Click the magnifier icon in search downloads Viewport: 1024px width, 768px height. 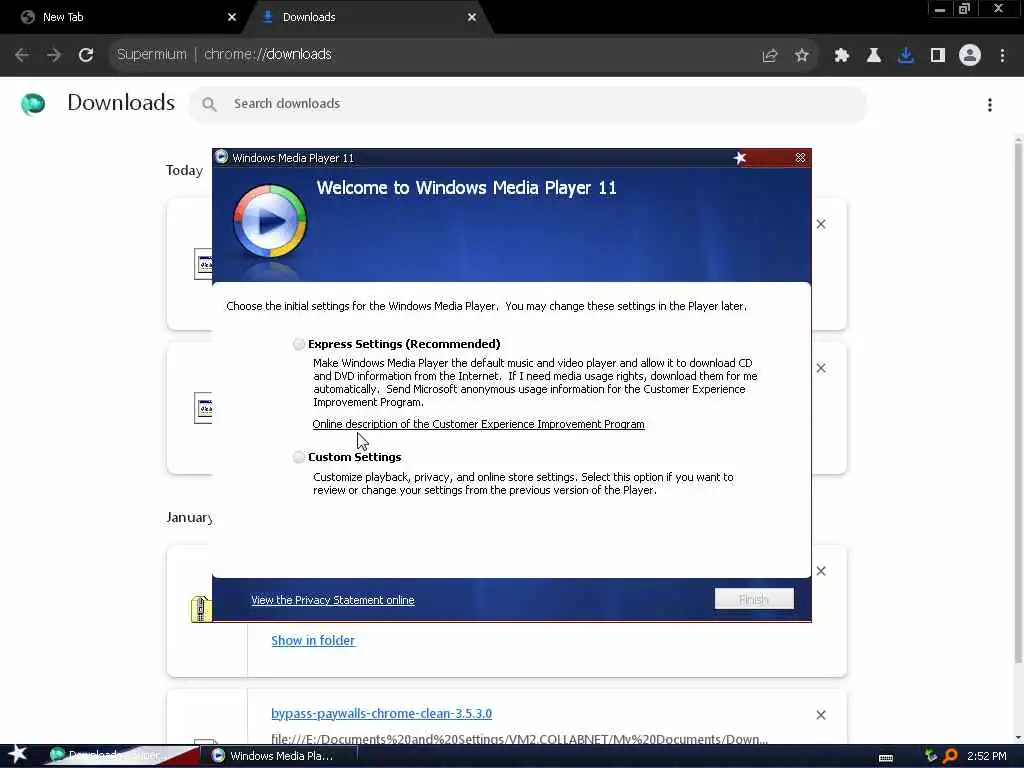[209, 104]
